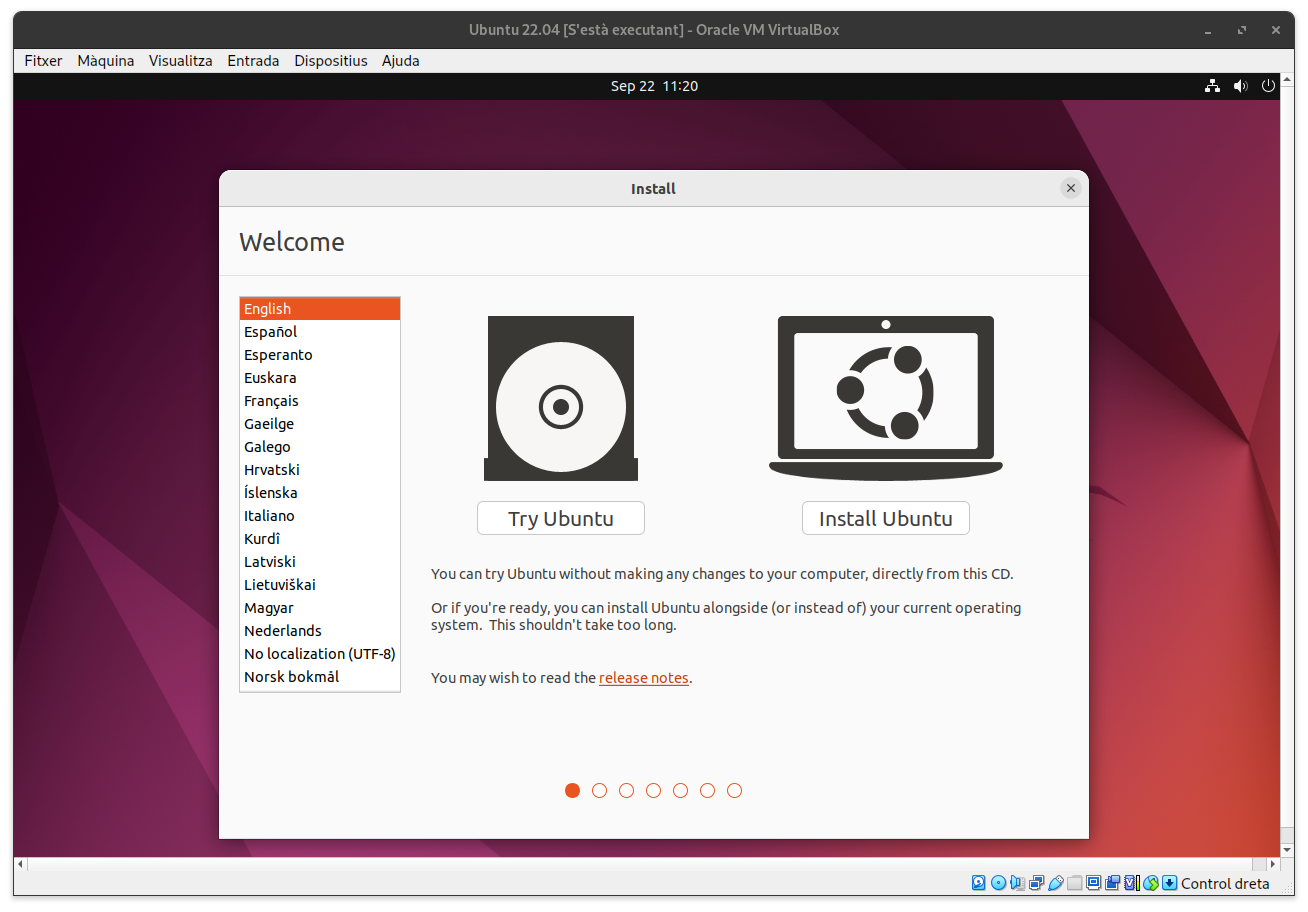
Task: Choose Italiano from the language list
Action: [269, 516]
